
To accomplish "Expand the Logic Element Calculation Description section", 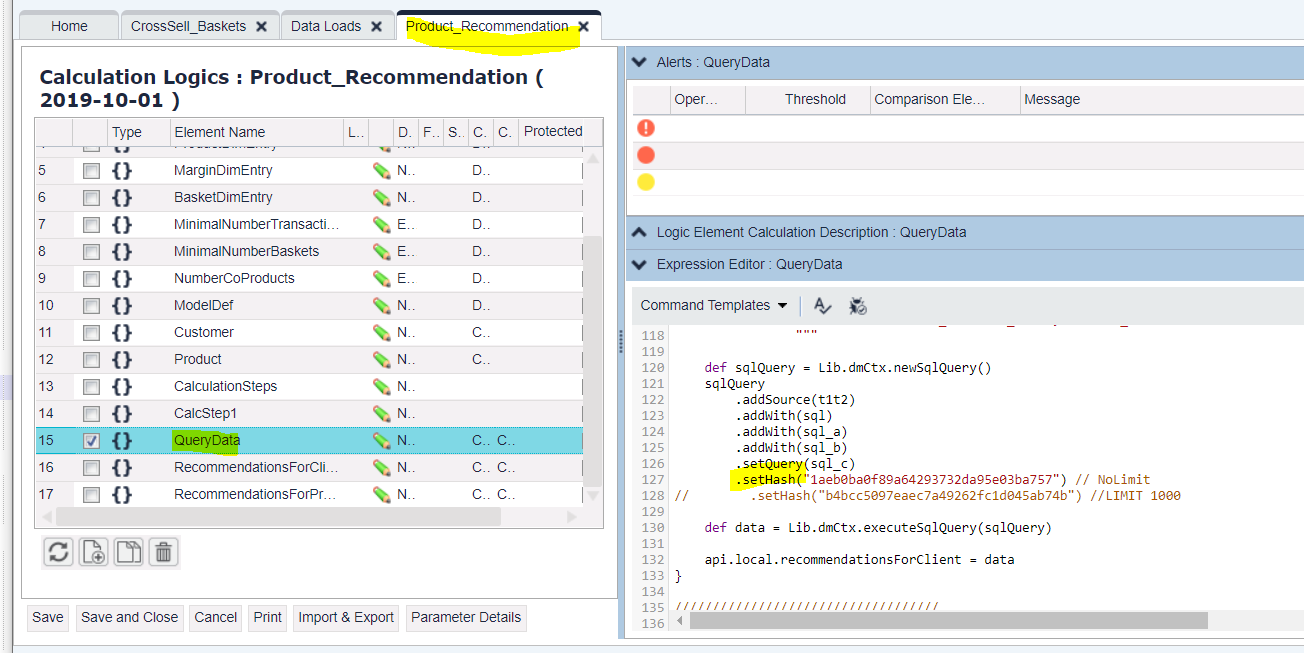I will click(640, 232).
